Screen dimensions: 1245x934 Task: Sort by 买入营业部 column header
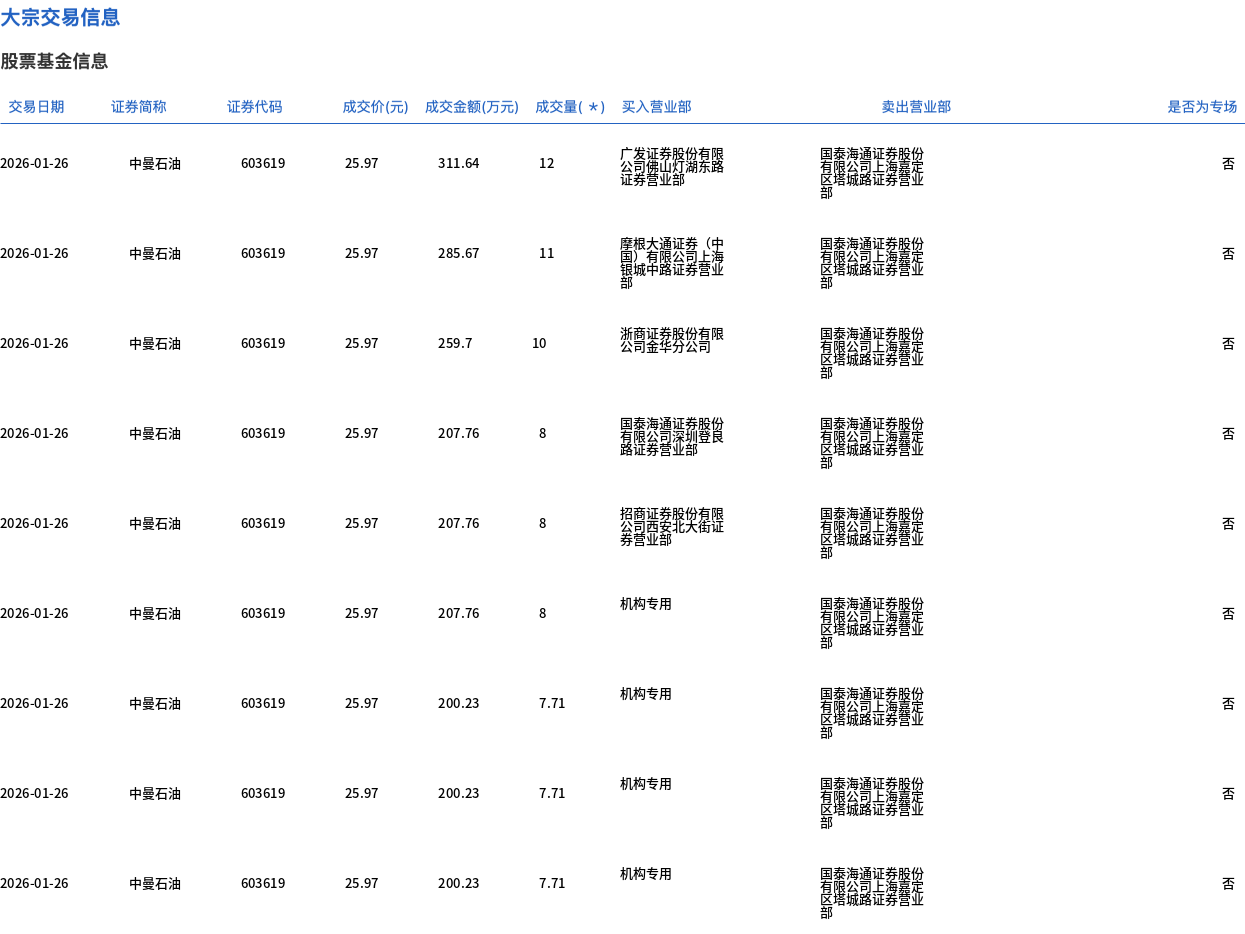pos(656,107)
